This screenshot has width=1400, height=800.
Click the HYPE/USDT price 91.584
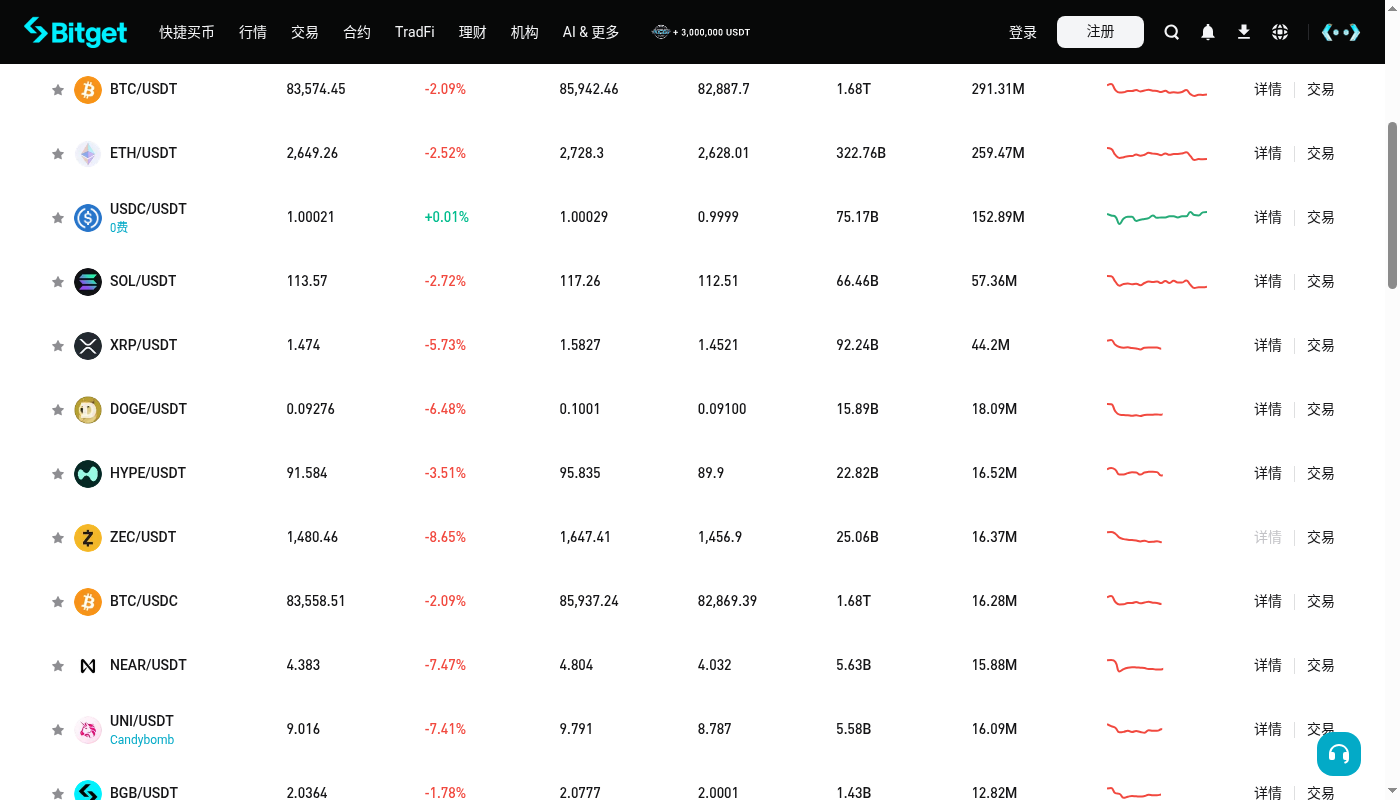pos(307,473)
